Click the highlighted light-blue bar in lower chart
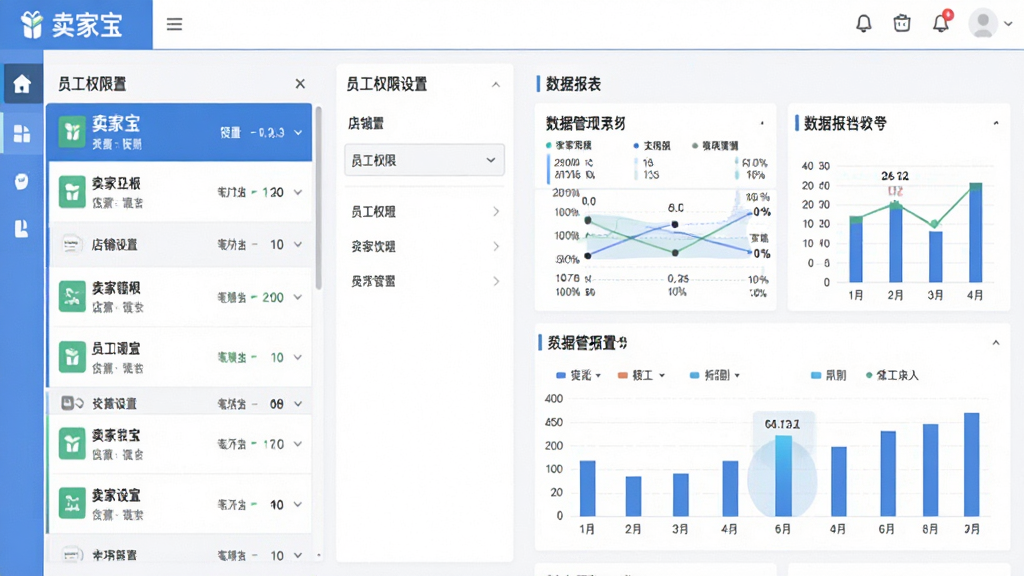 click(x=783, y=476)
